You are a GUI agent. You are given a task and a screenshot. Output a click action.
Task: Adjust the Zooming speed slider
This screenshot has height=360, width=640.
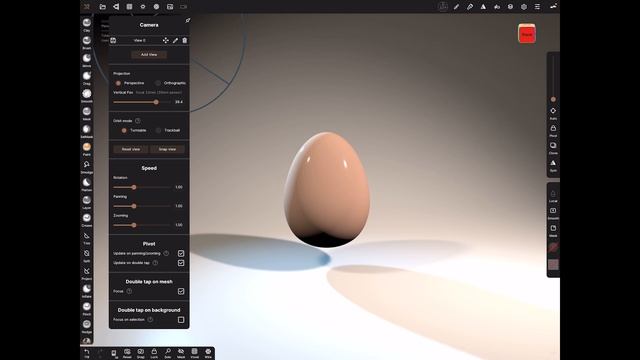(x=142, y=225)
